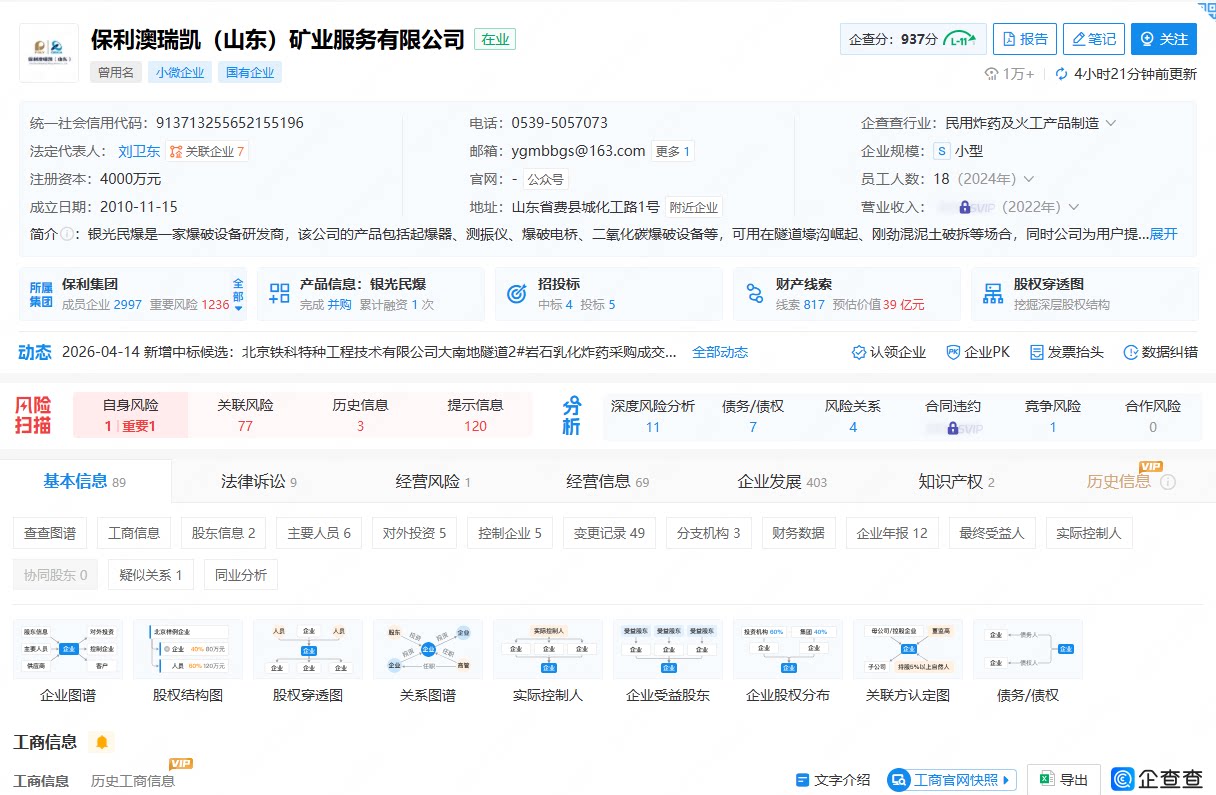Click the info icon beside 历史信息 VIP tab

pyautogui.click(x=1167, y=482)
